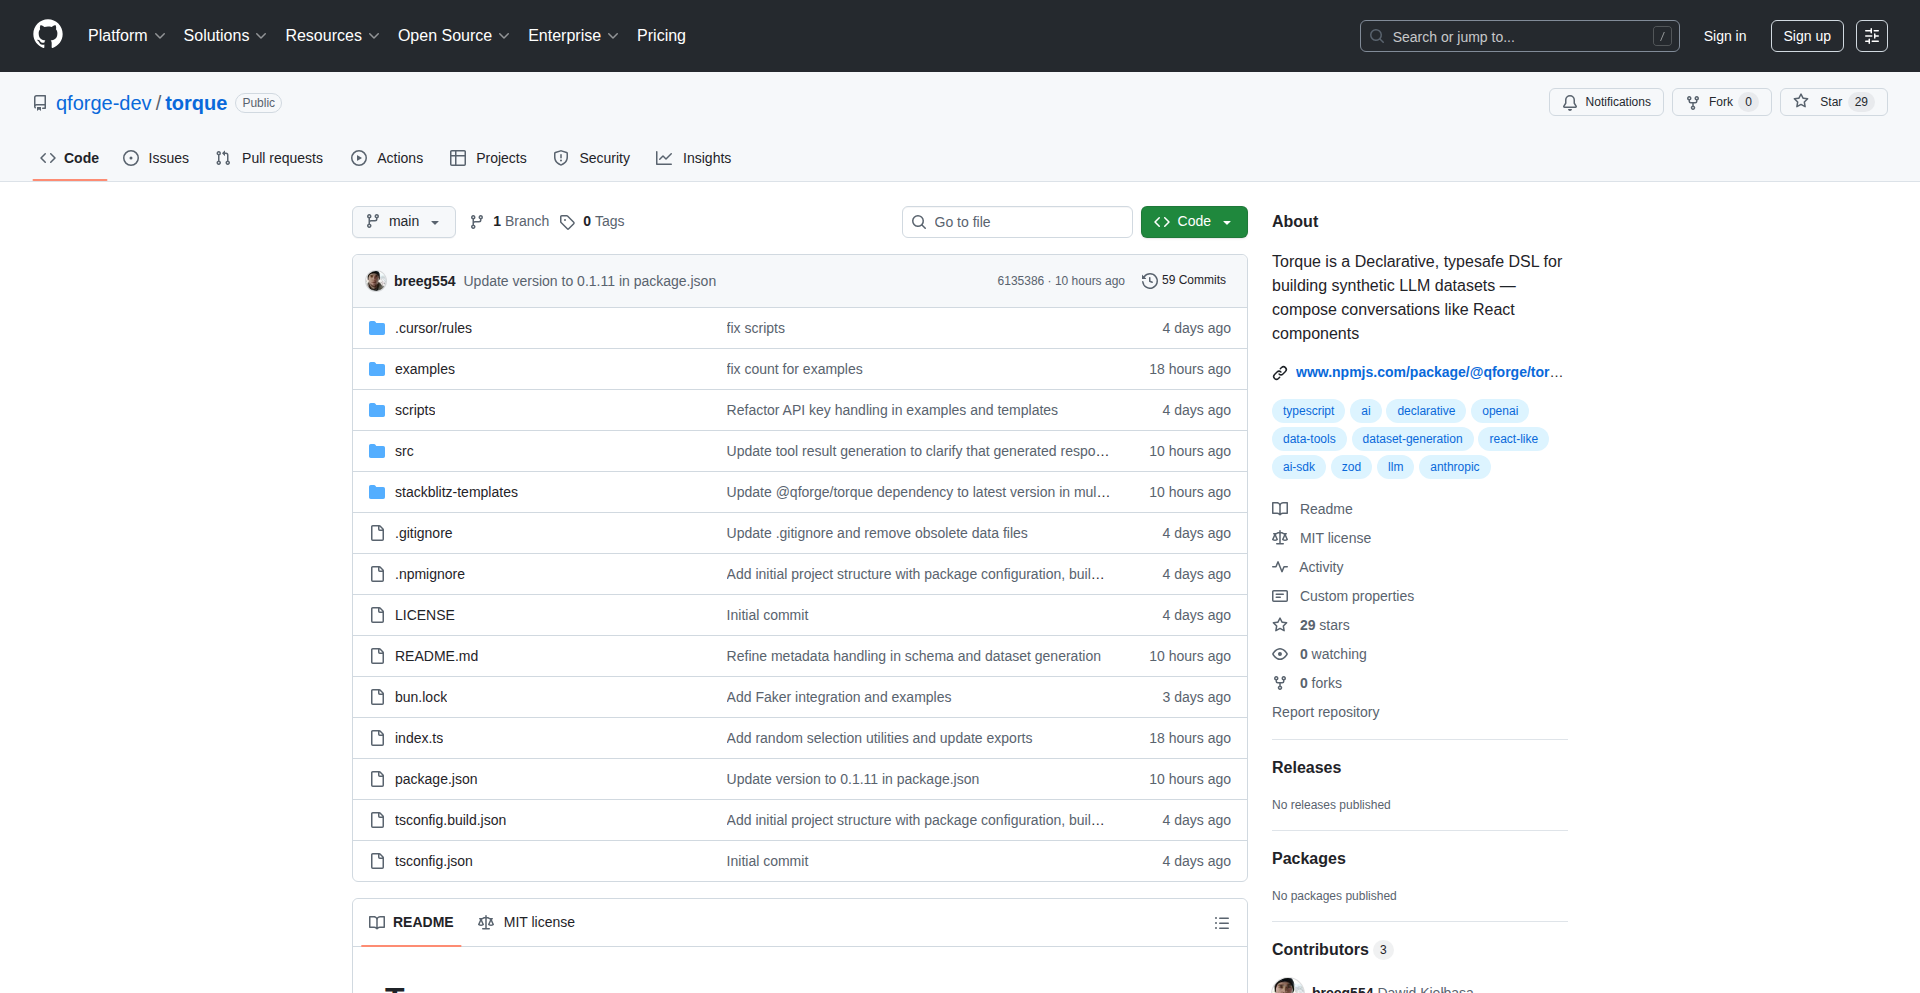Open the Projects tab
Screen dimensions: 1920x993
(x=488, y=158)
